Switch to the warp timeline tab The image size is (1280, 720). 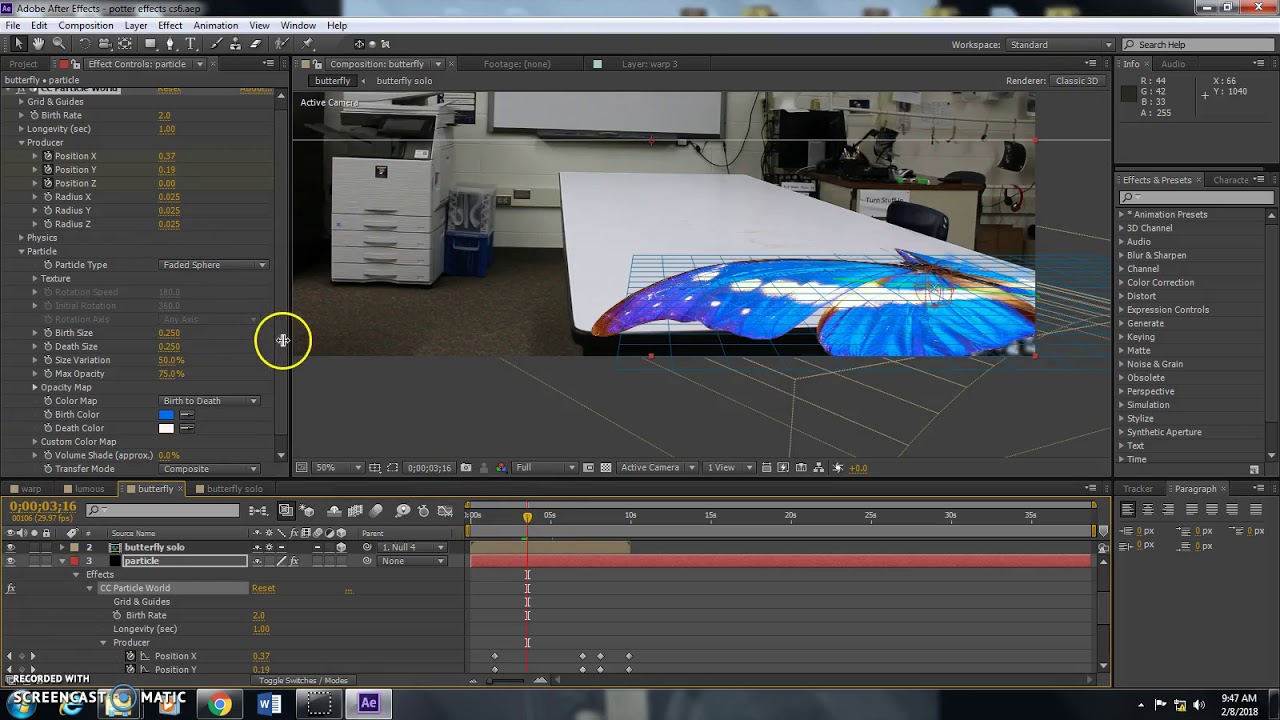pyautogui.click(x=31, y=489)
